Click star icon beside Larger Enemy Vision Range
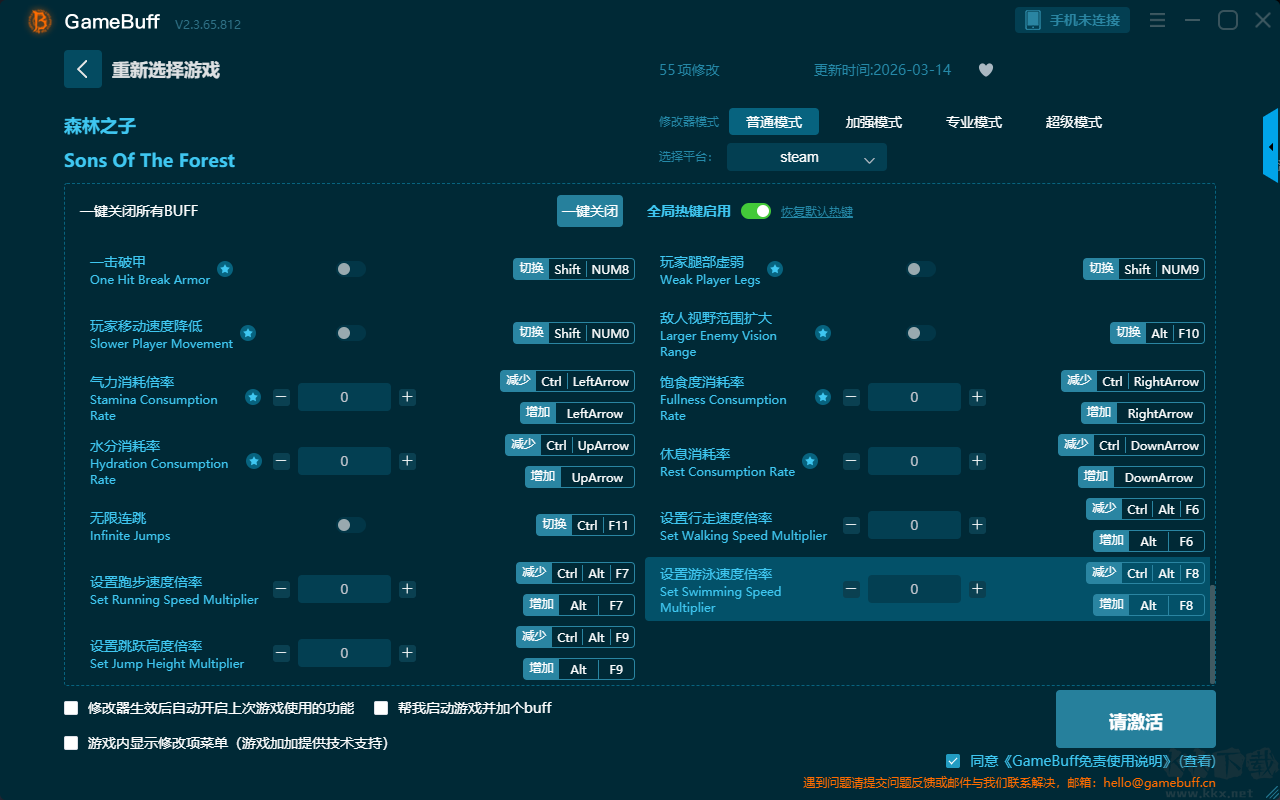Image resolution: width=1280 pixels, height=800 pixels. [823, 333]
